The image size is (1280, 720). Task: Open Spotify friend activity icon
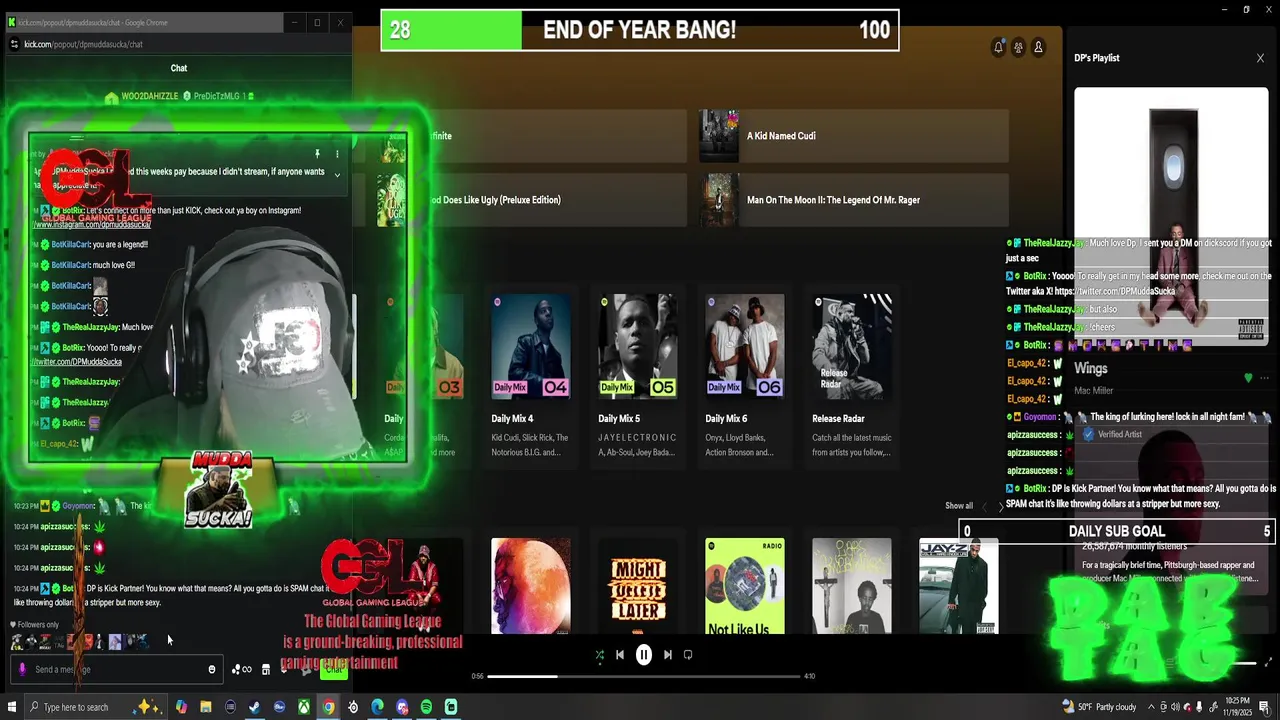1018,47
